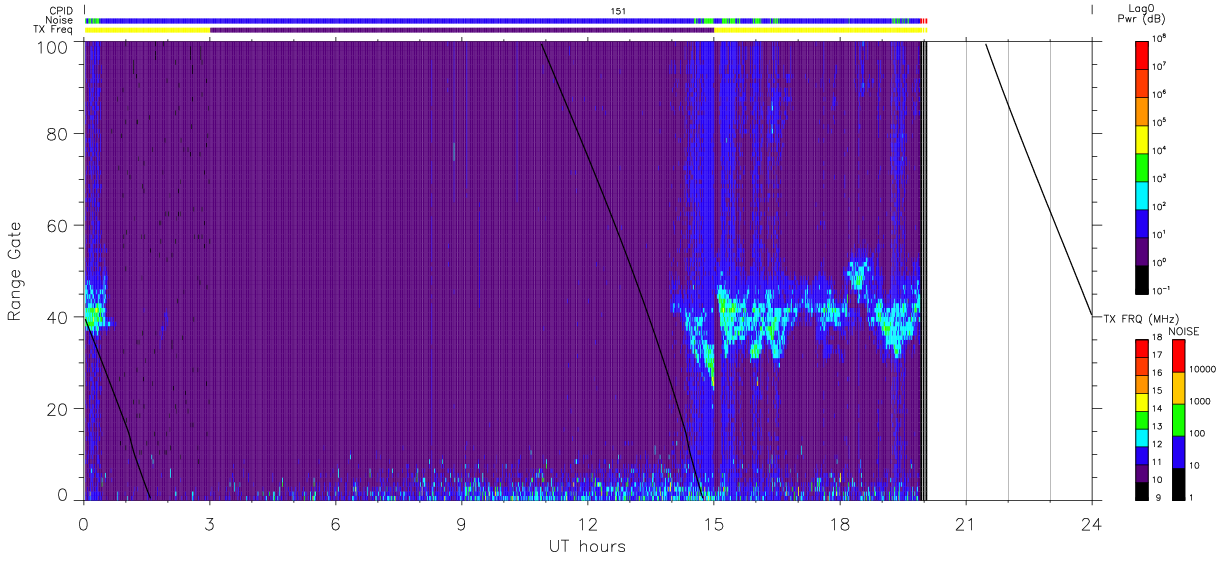The image size is (1228, 567).
Task: Click the 20 tick label on Range Gate axis
Action: [x=58, y=409]
